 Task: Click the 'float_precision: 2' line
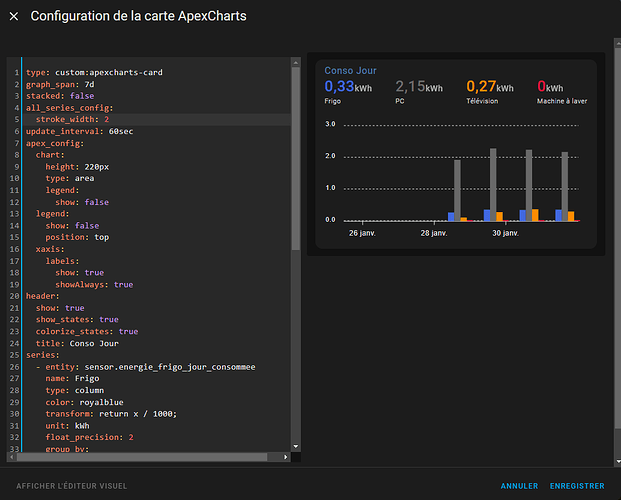[x=90, y=437]
